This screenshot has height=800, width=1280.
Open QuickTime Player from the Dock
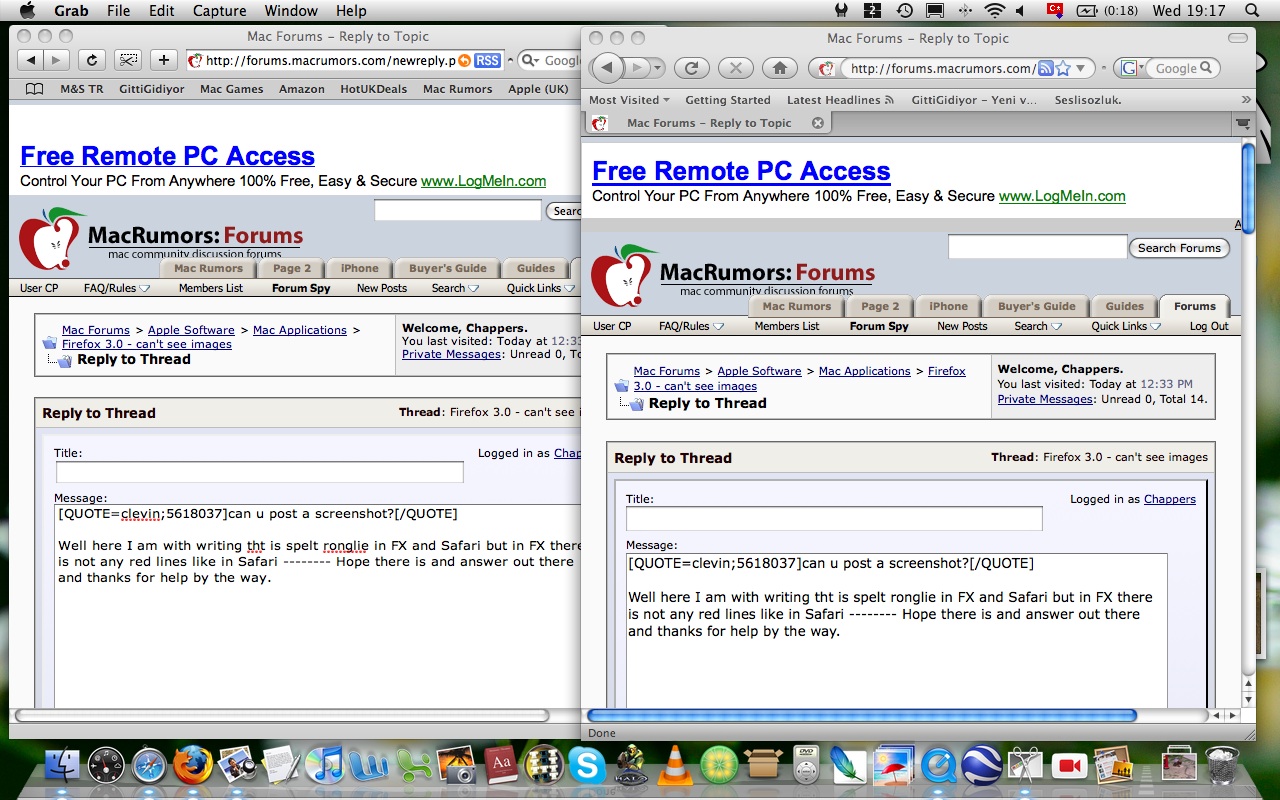pos(939,766)
